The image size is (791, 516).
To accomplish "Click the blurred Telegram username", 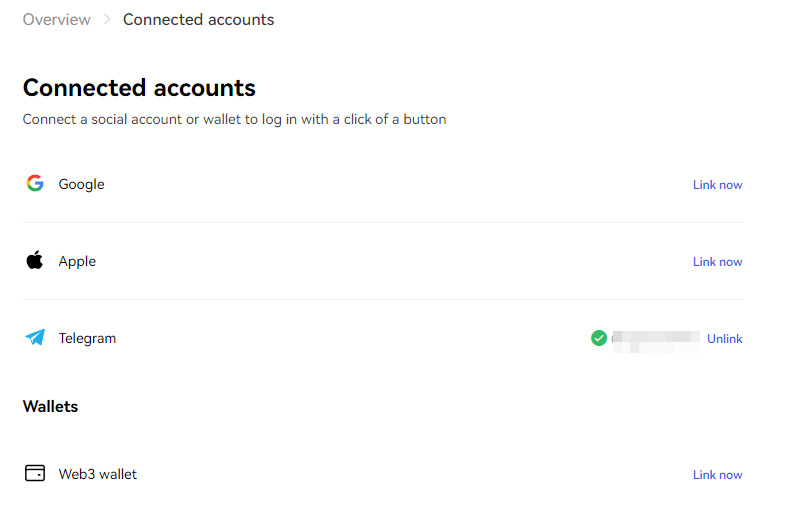I will coord(656,341).
